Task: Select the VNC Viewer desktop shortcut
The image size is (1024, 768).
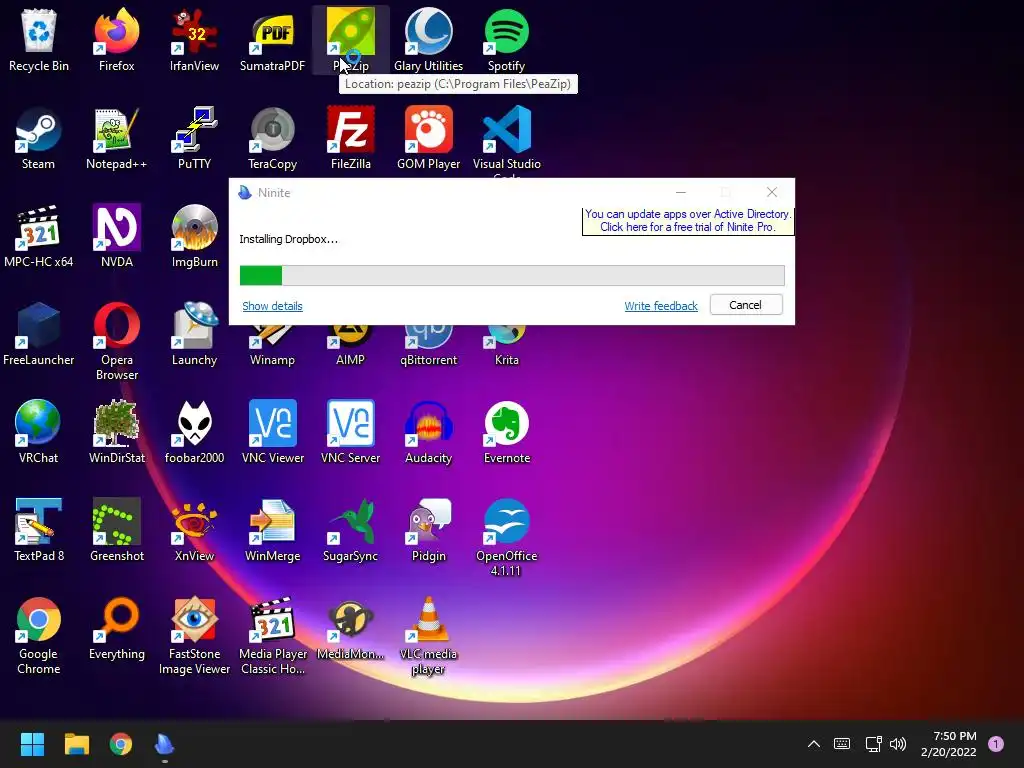Action: pos(273,432)
